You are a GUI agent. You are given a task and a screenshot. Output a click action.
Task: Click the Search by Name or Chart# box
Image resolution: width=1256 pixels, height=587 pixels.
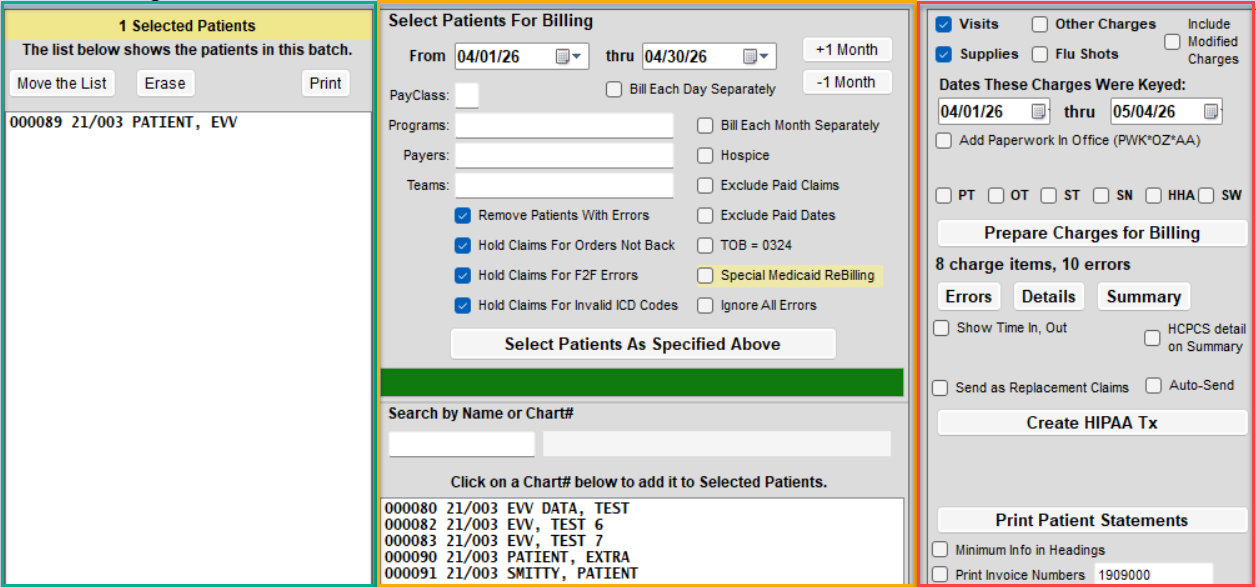tap(462, 444)
